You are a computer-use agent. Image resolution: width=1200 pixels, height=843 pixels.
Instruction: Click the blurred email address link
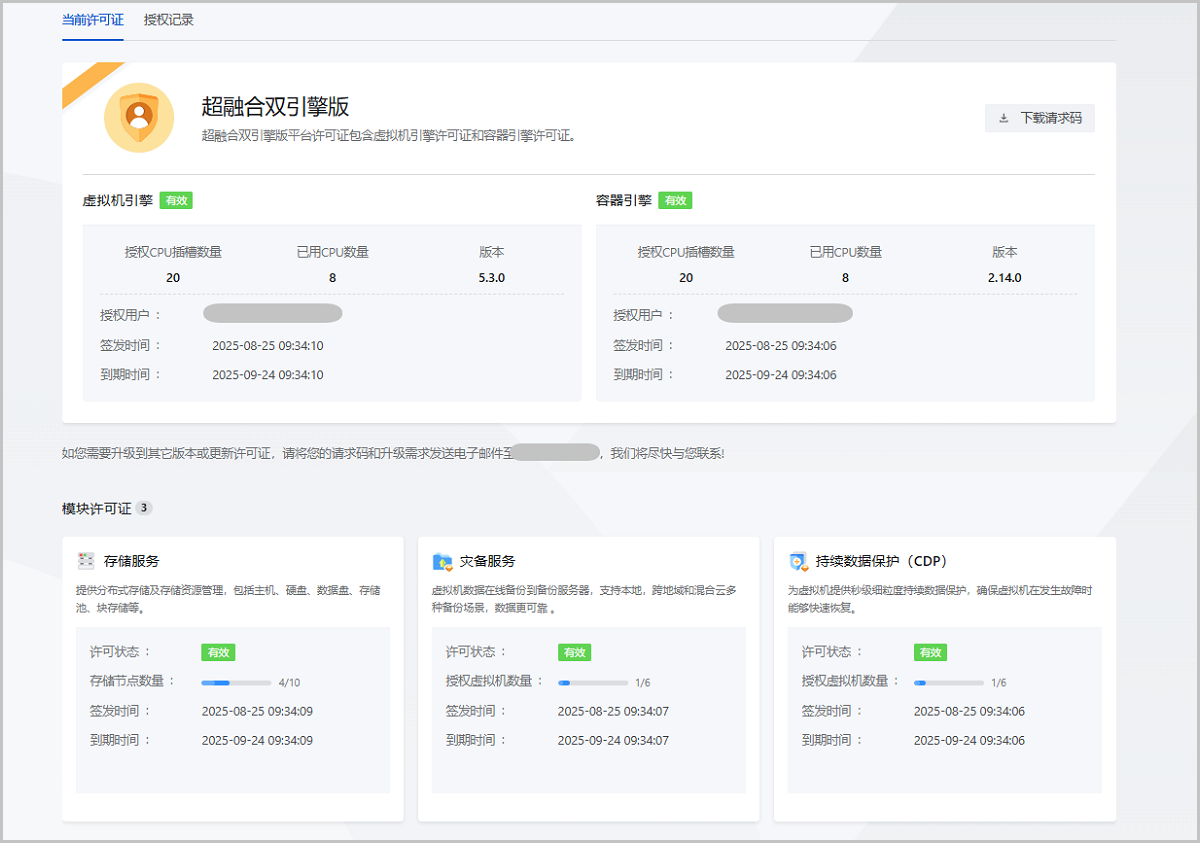point(556,453)
